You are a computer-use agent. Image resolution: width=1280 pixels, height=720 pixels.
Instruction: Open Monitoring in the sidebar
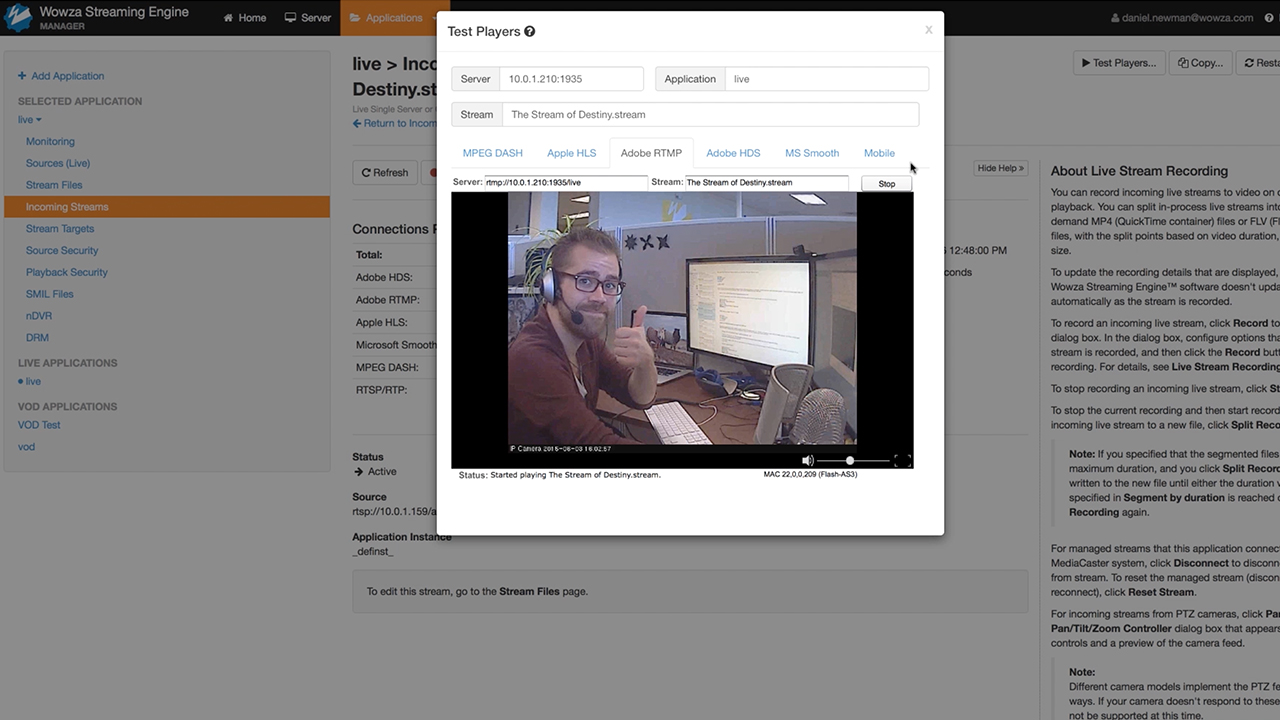50,142
